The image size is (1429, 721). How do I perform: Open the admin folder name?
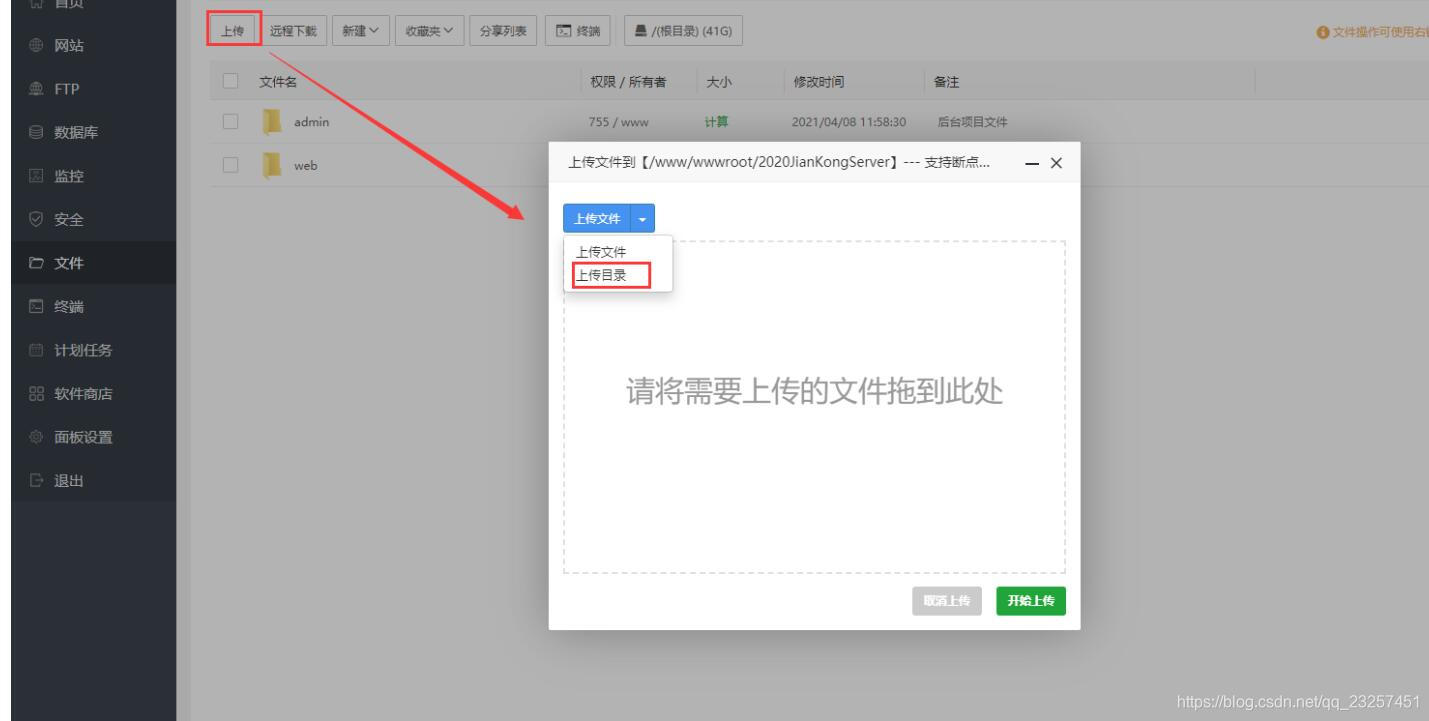(311, 122)
